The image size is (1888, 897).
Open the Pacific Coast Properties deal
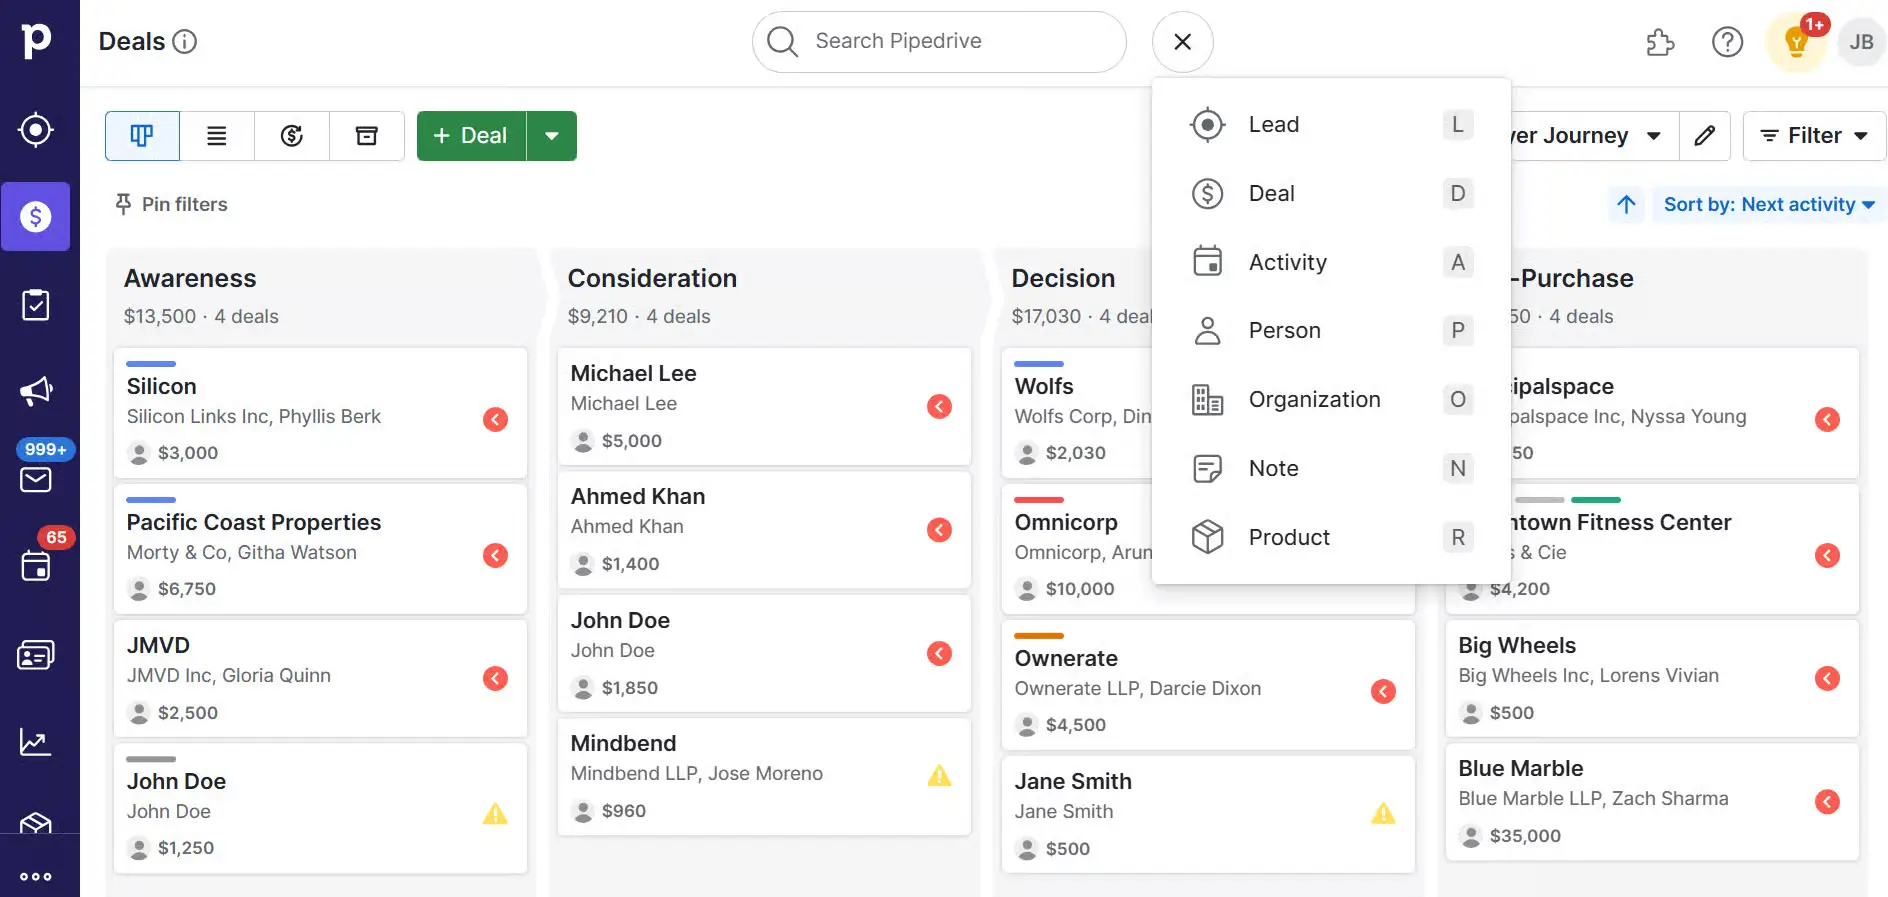[254, 522]
